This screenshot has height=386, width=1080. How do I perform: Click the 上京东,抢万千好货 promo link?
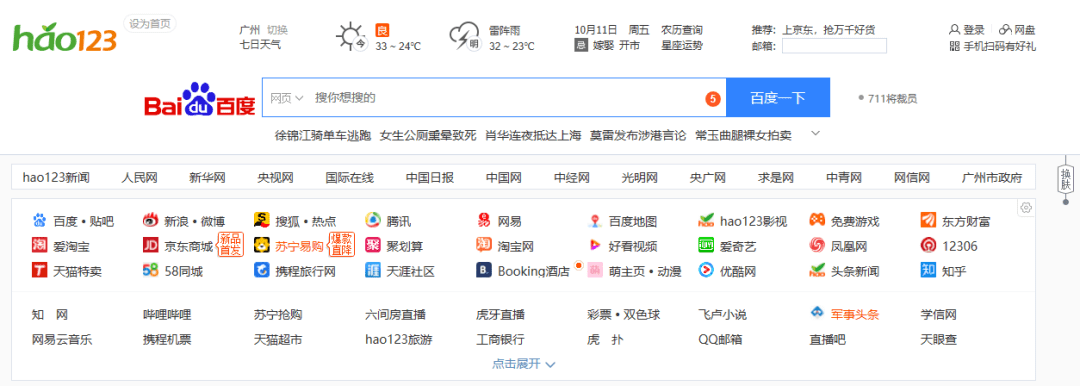pyautogui.click(x=829, y=30)
